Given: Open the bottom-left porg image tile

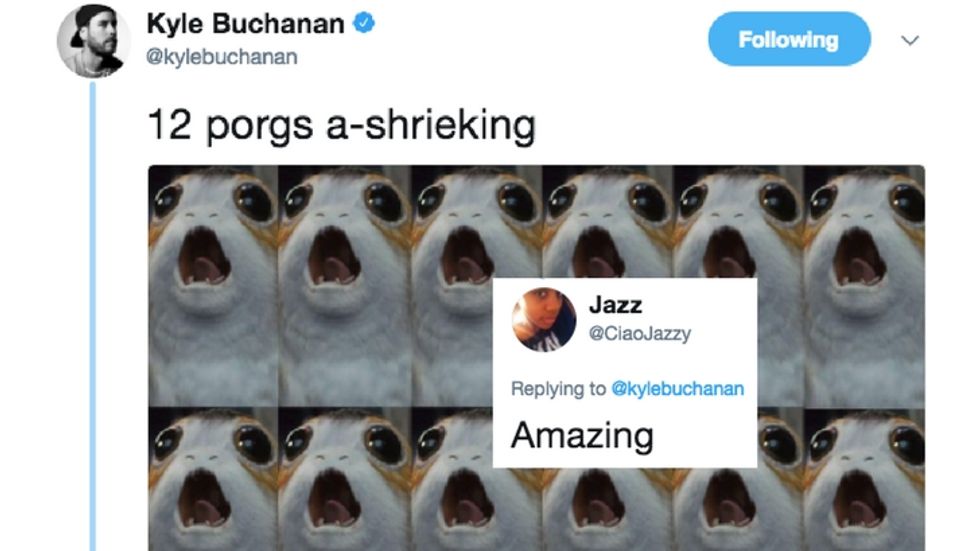Looking at the screenshot, I should point(213,480).
